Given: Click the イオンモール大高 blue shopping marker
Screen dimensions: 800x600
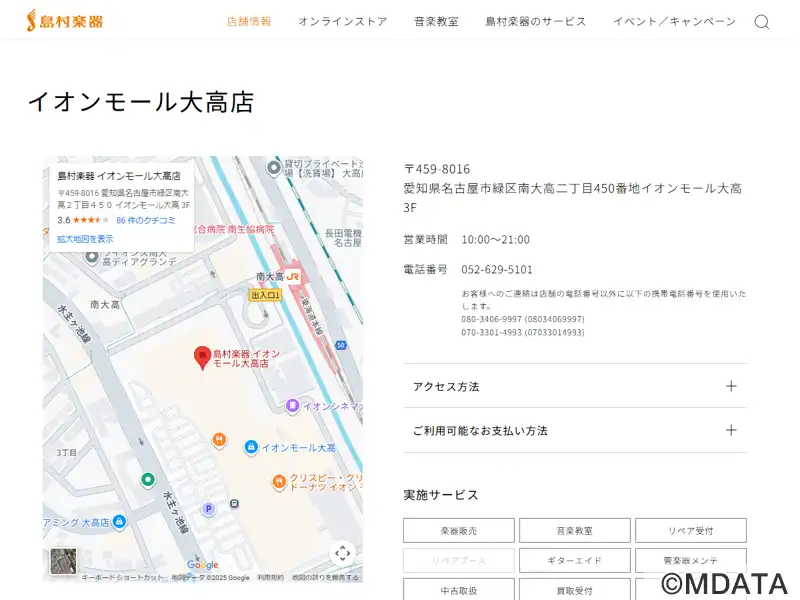Looking at the screenshot, I should click(251, 447).
